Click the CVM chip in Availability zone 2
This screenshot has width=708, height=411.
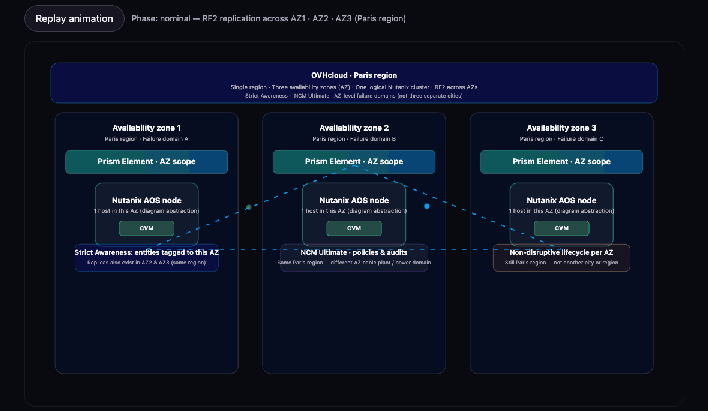pyautogui.click(x=354, y=228)
